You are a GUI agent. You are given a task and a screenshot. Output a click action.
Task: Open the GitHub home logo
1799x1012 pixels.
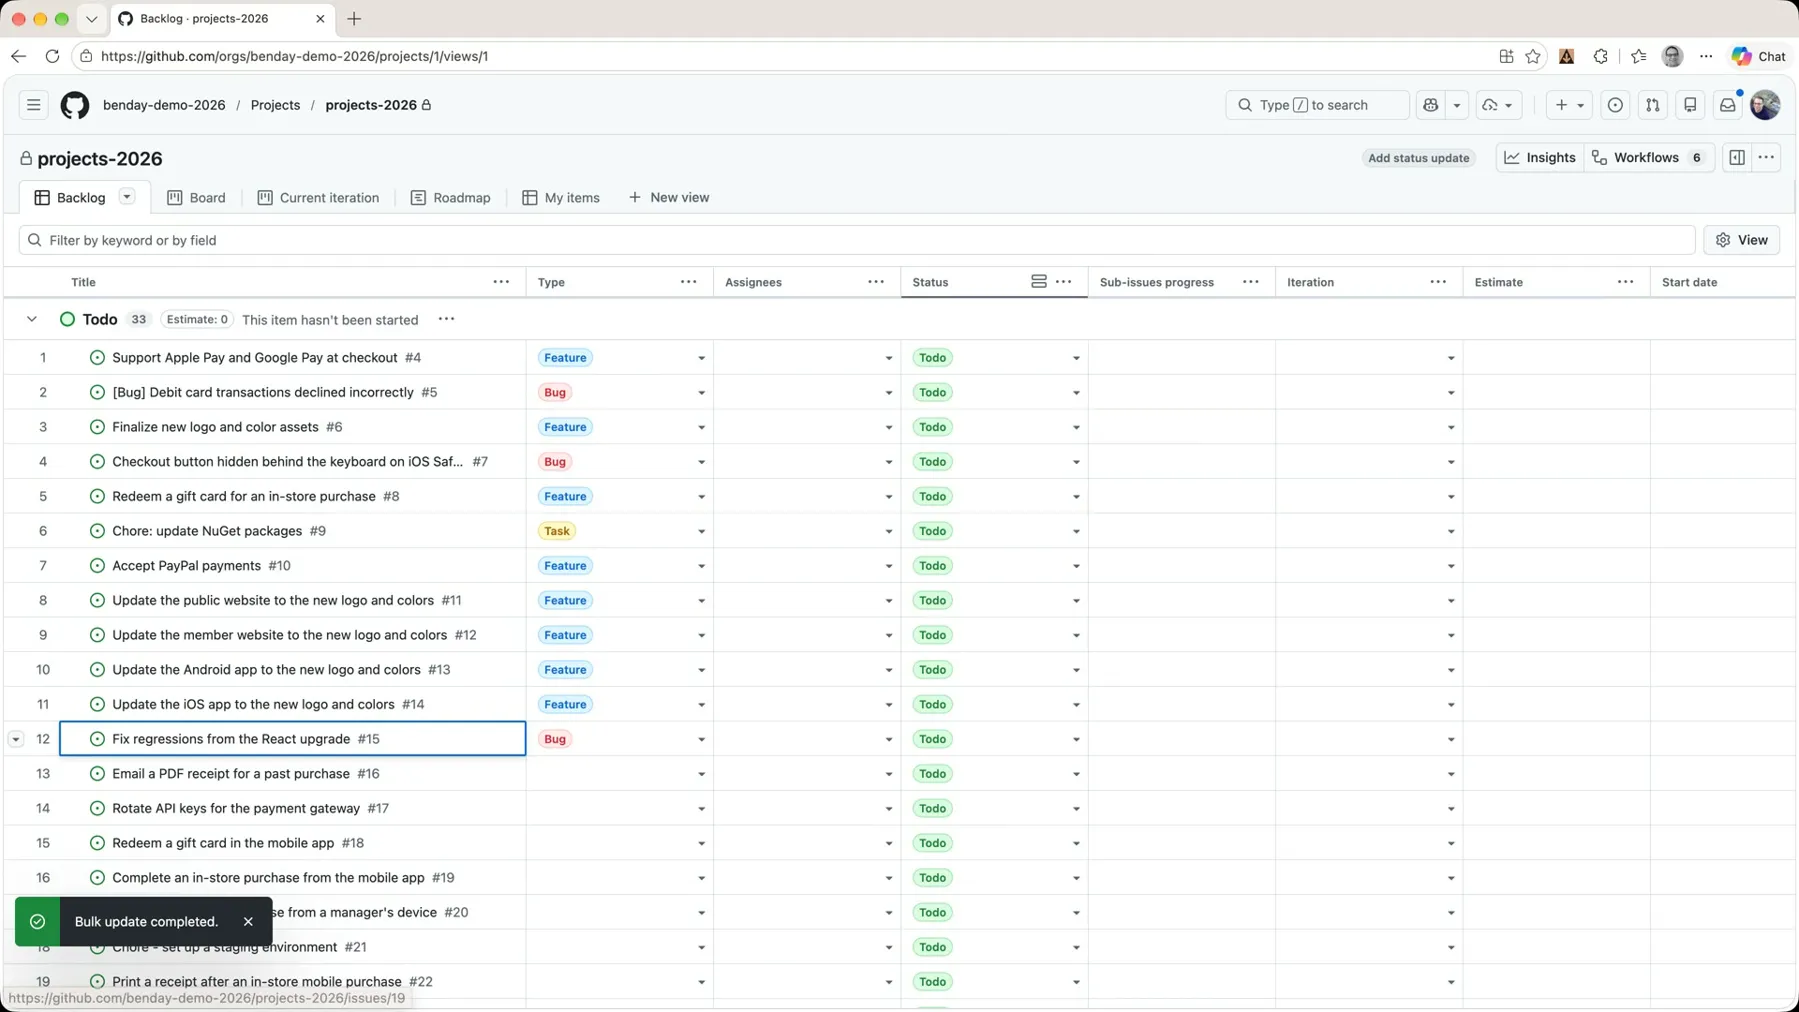click(x=75, y=105)
